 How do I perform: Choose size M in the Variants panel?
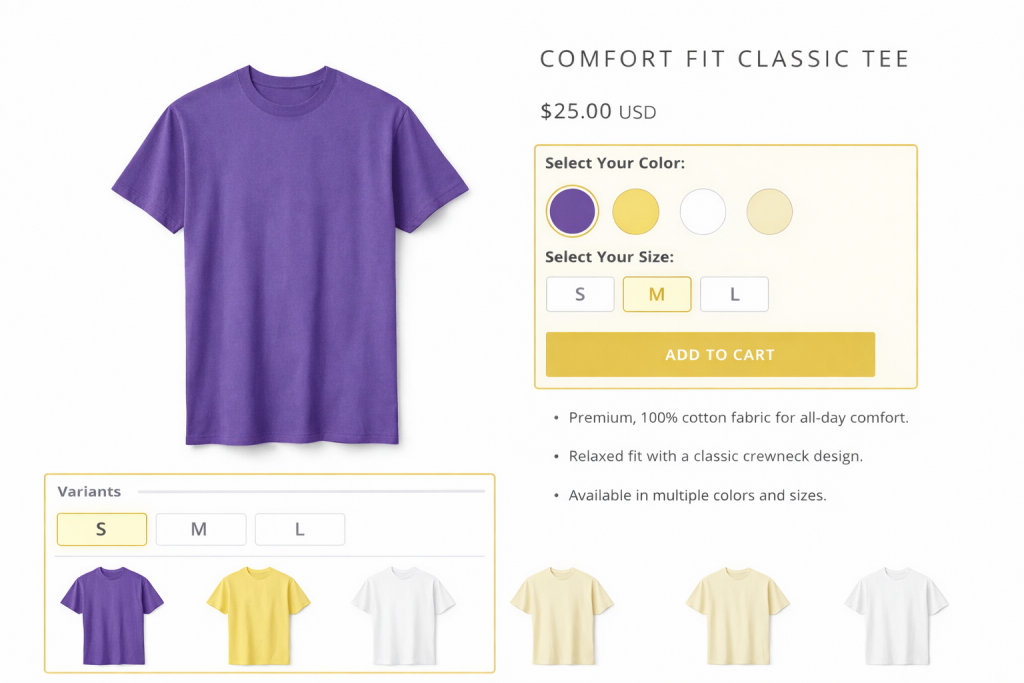(x=200, y=529)
